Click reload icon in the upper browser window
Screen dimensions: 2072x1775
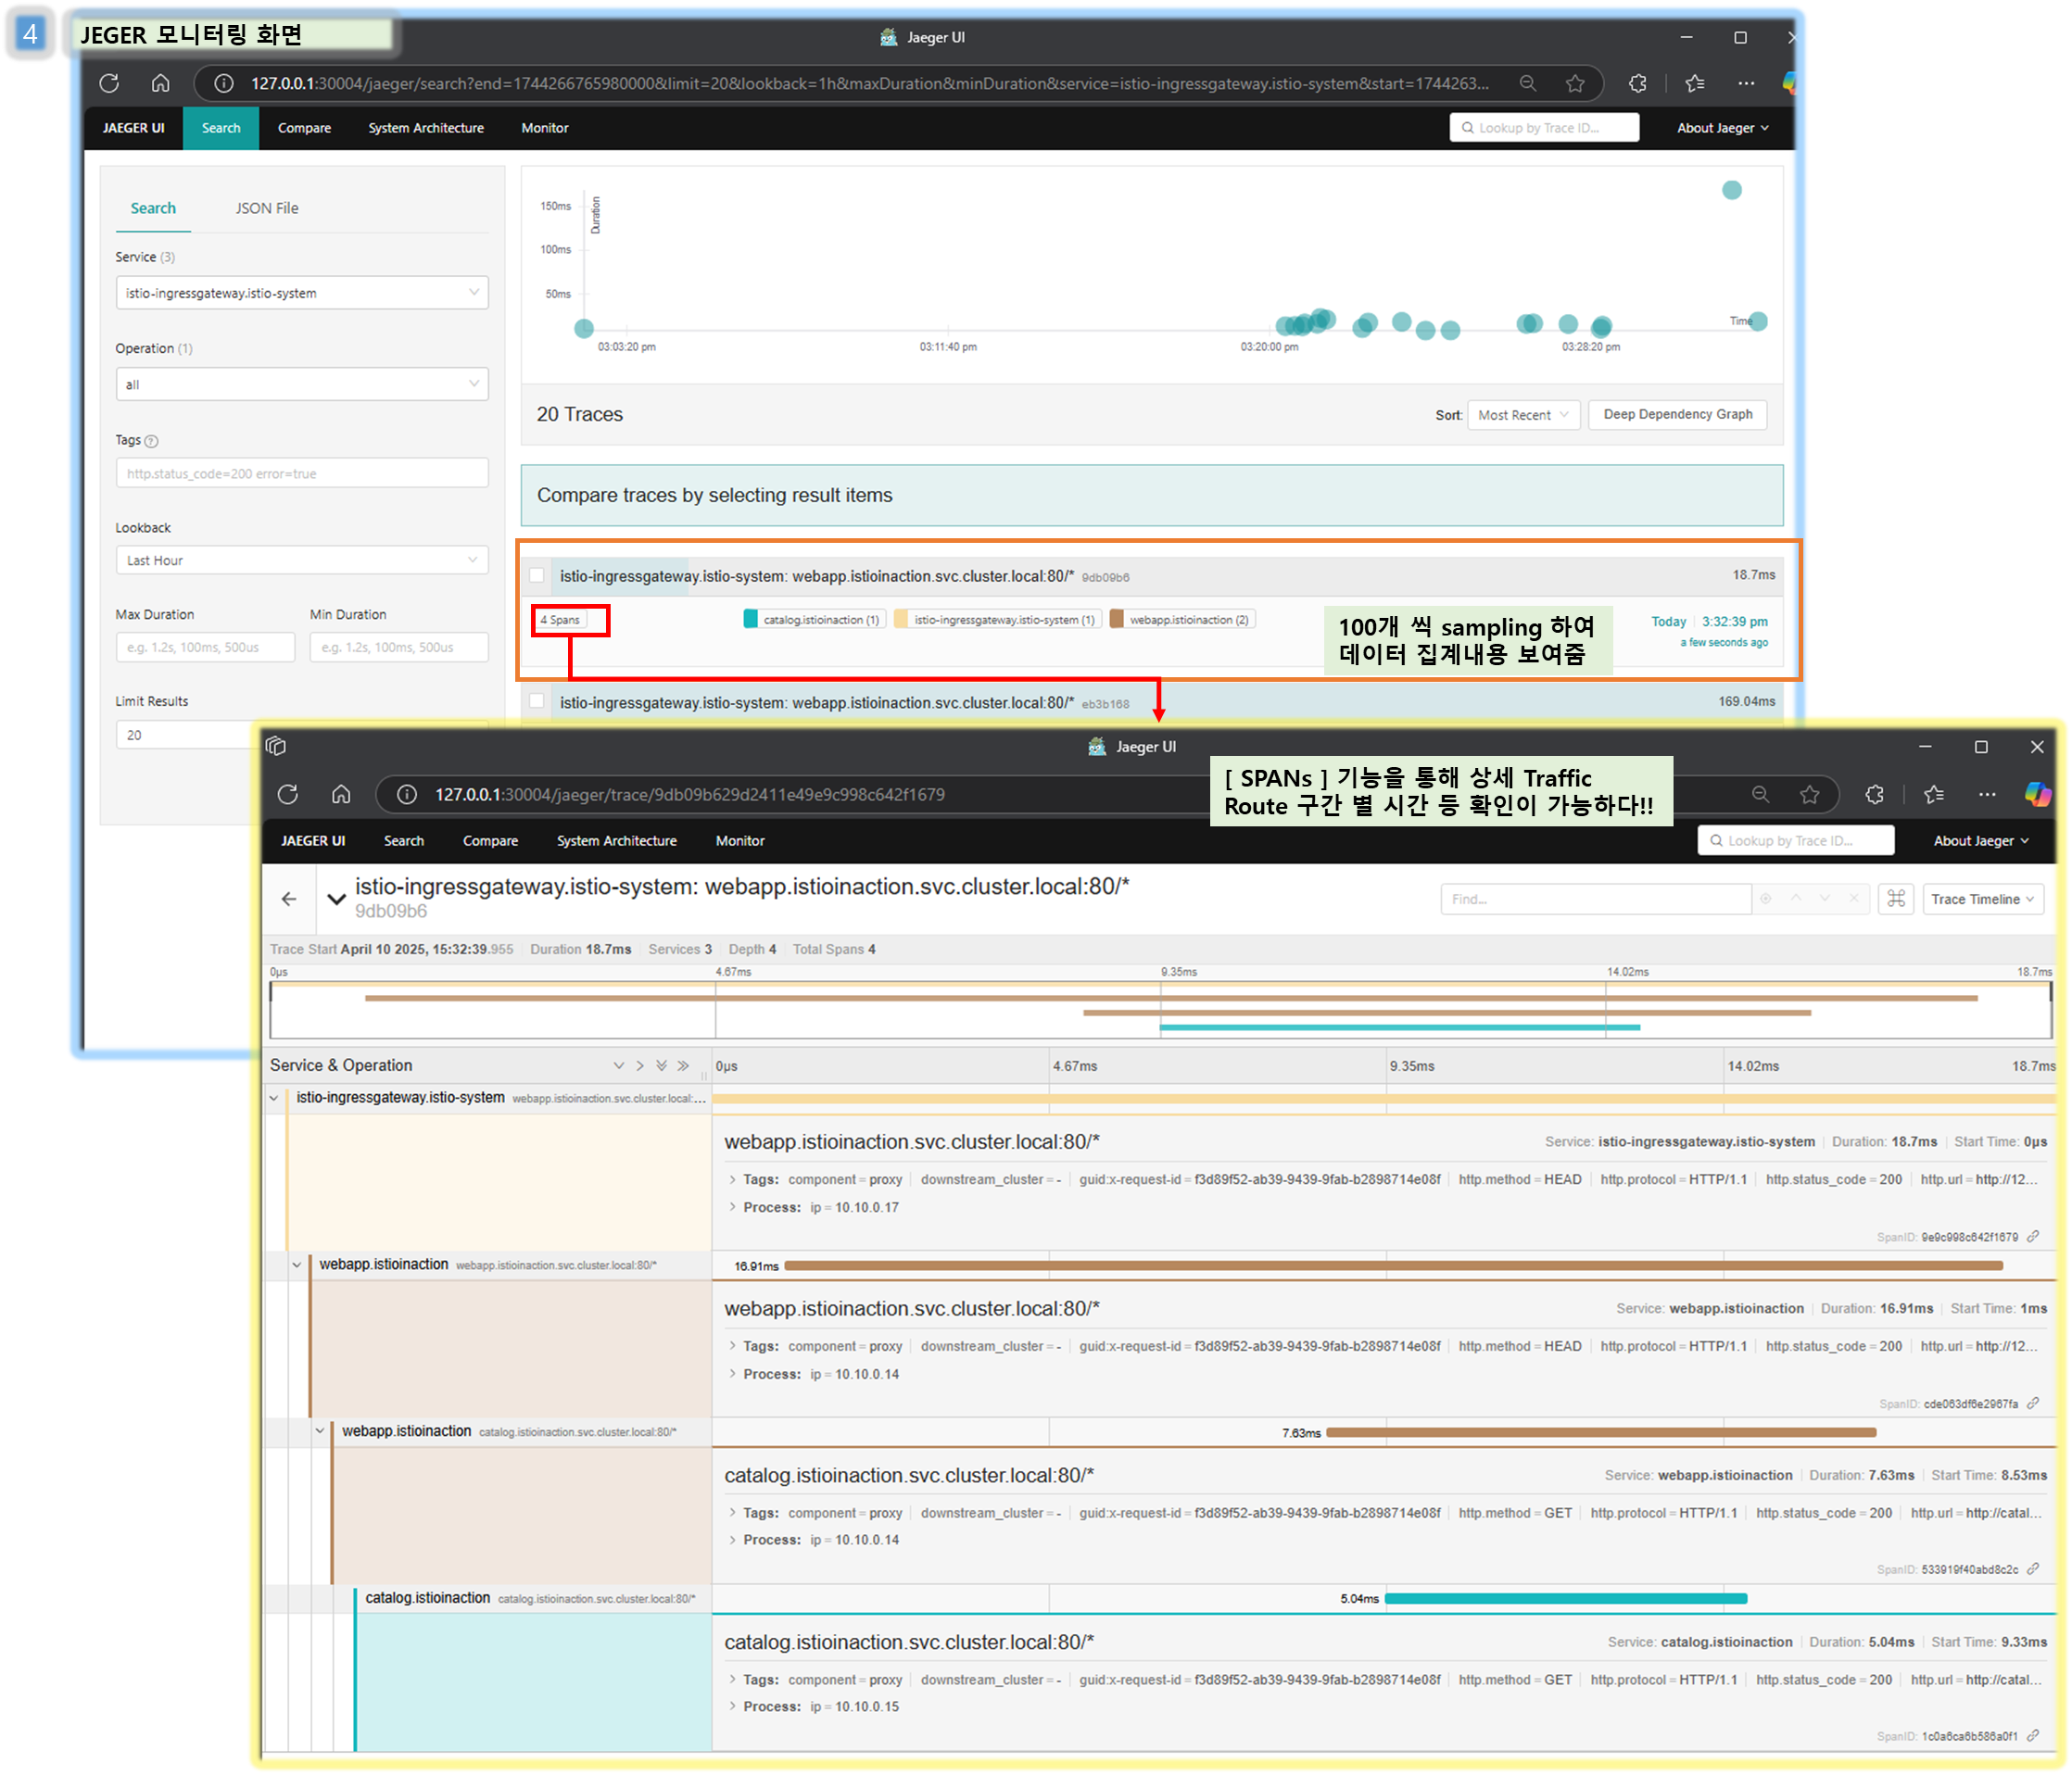tap(109, 83)
